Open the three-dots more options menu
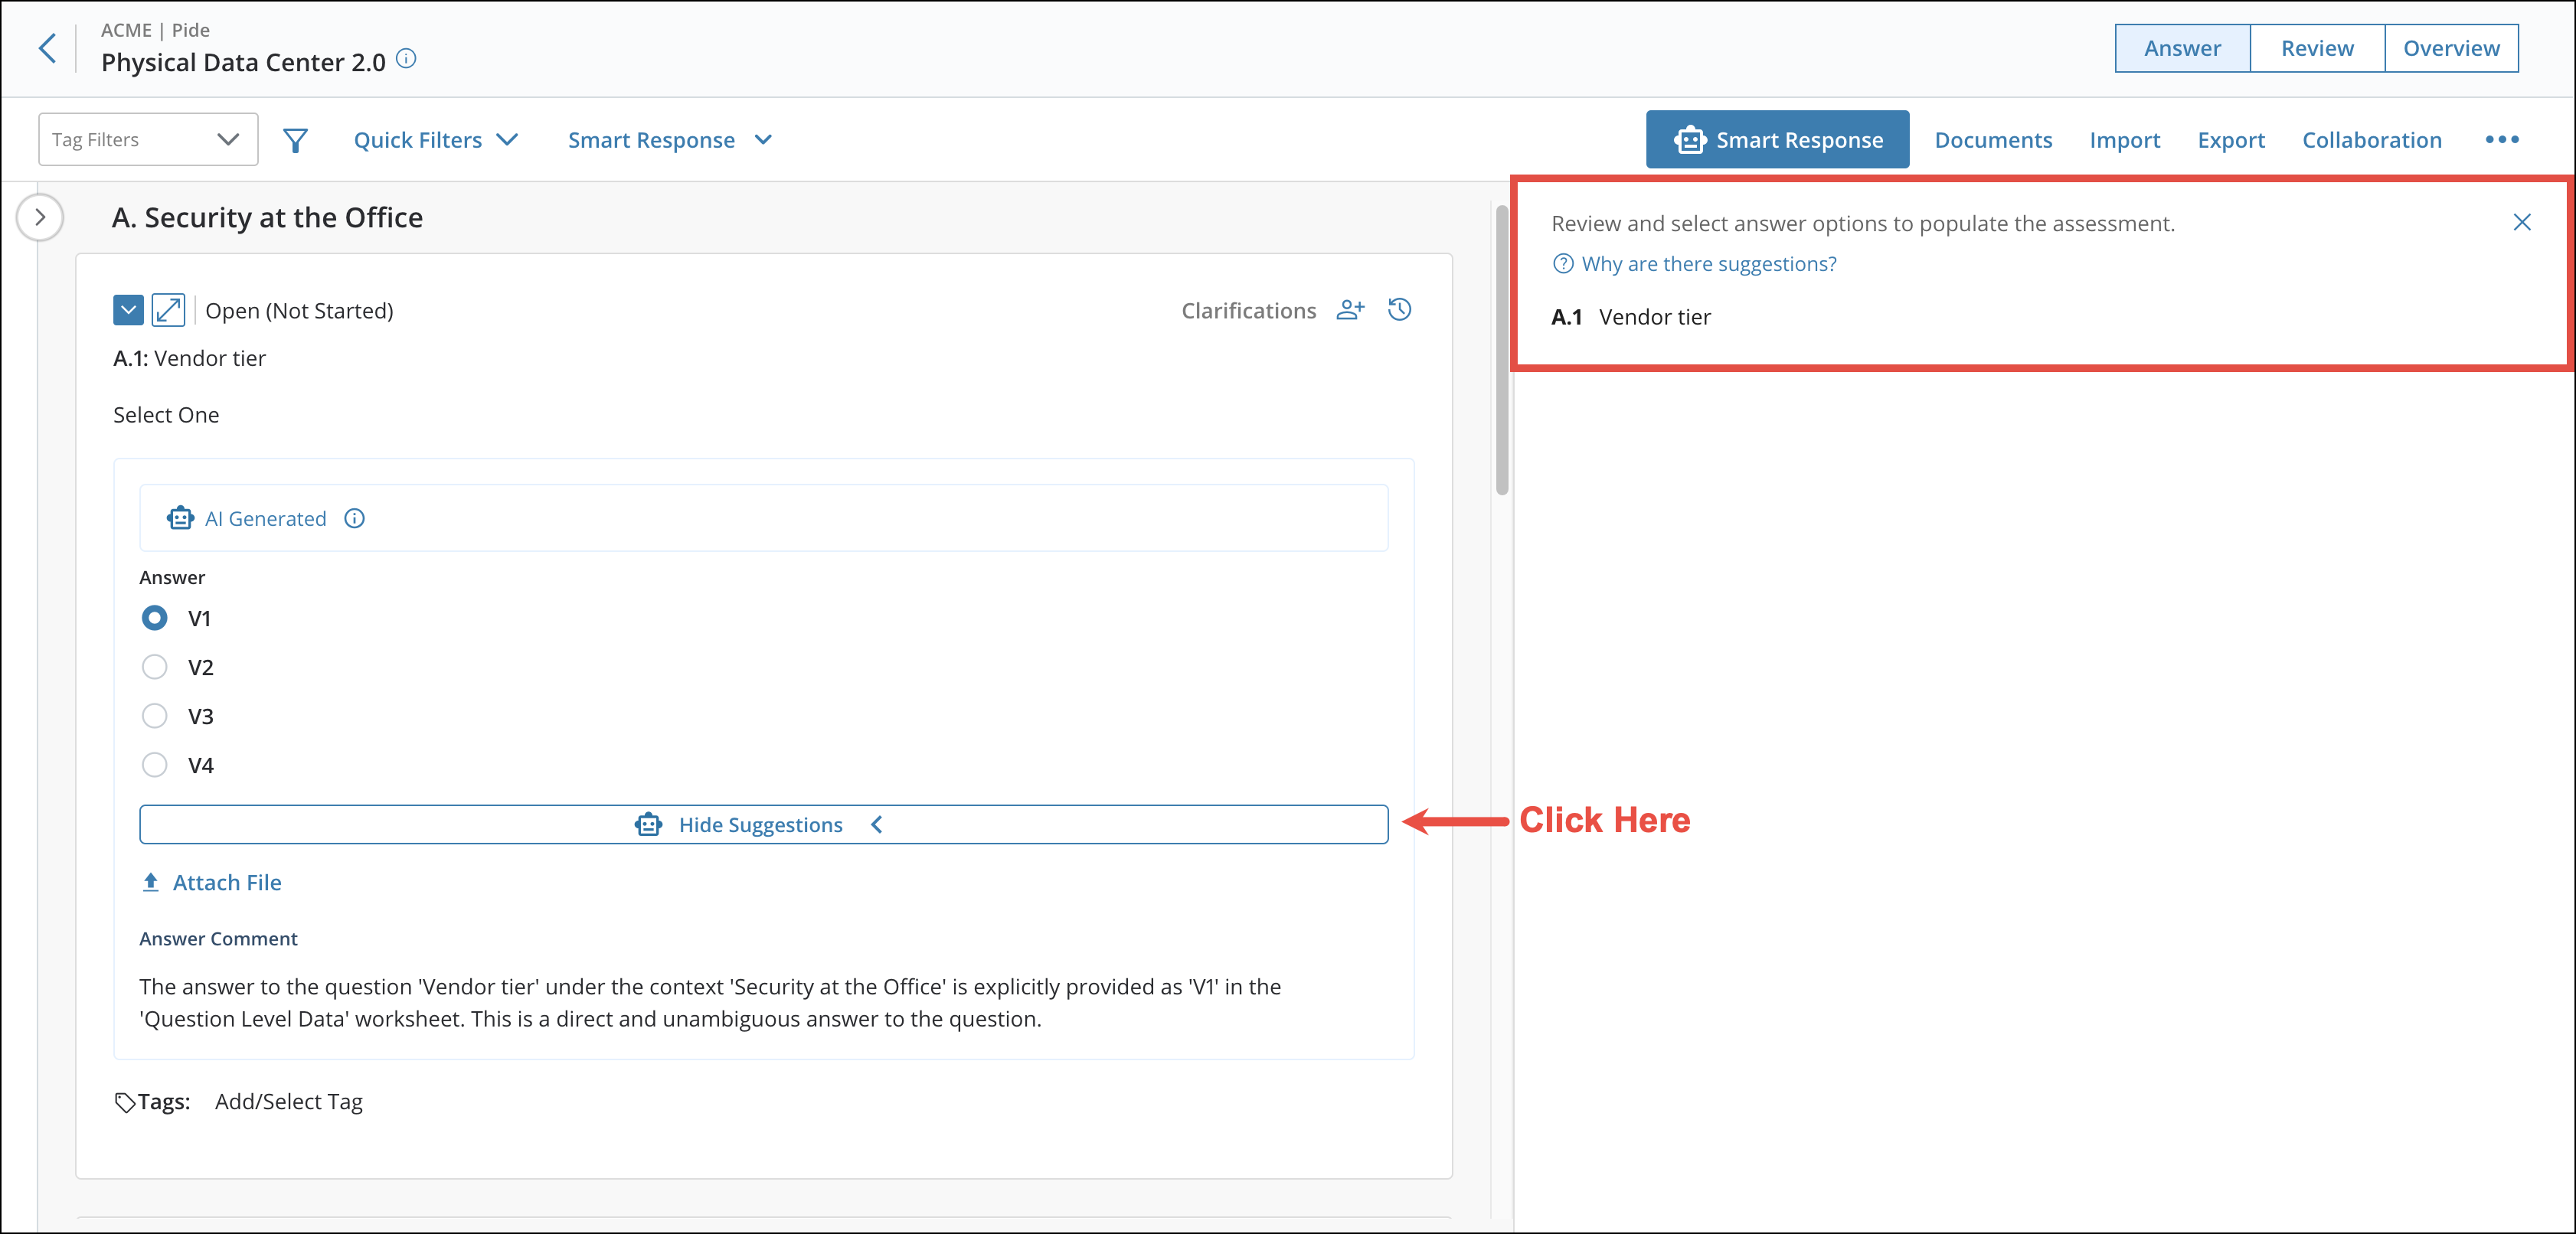 (2501, 140)
